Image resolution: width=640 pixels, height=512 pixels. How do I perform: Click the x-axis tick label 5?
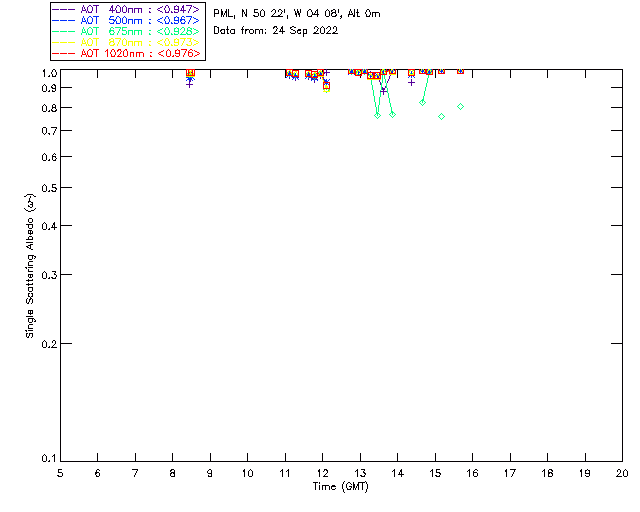point(60,473)
